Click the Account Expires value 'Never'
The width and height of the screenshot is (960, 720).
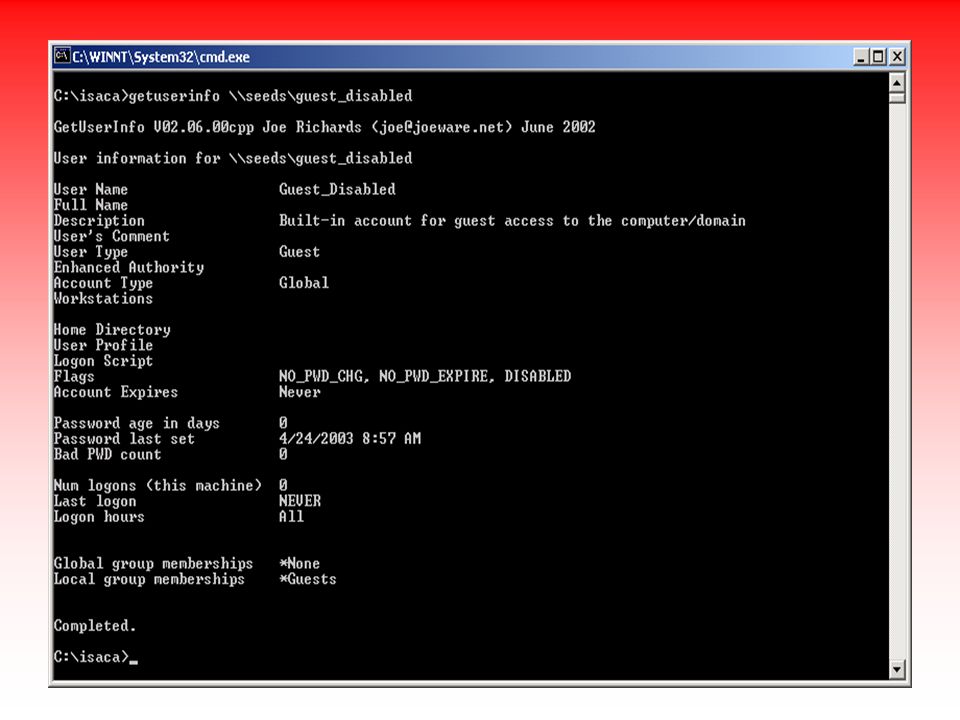(x=299, y=392)
